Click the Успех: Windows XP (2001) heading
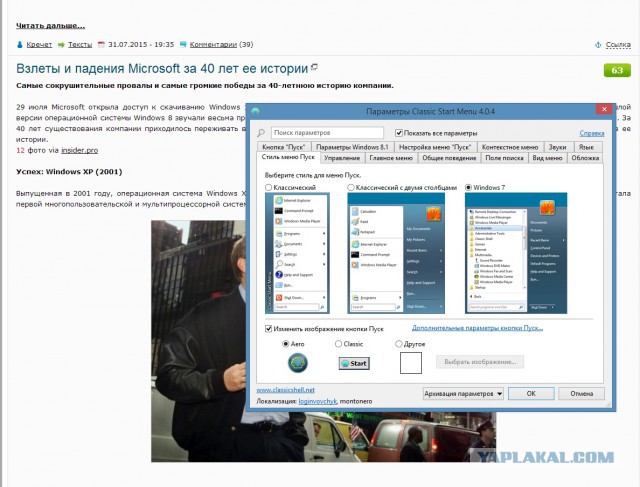 click(69, 171)
